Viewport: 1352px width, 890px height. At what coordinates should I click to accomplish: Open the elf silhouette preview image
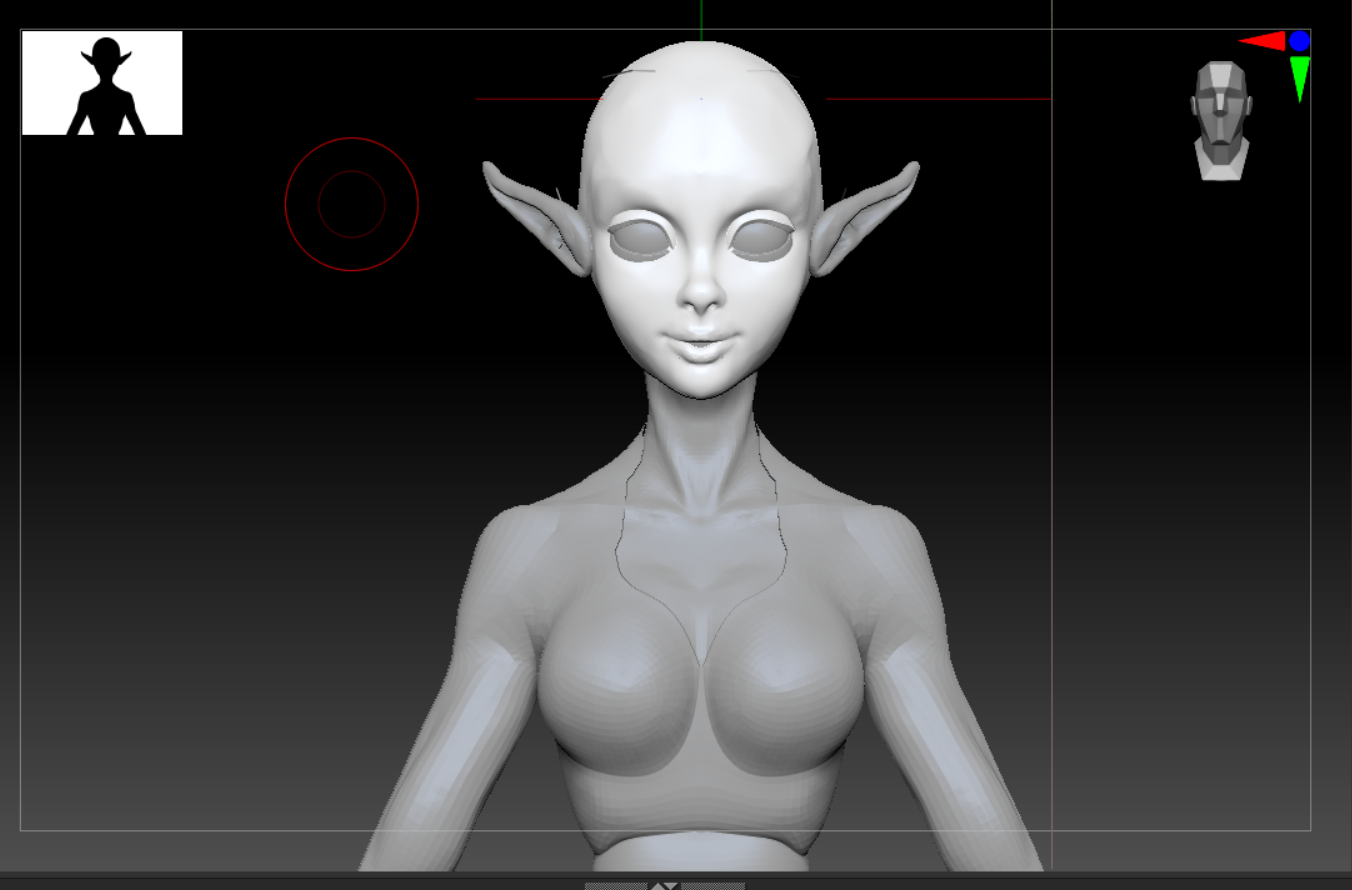(x=103, y=81)
